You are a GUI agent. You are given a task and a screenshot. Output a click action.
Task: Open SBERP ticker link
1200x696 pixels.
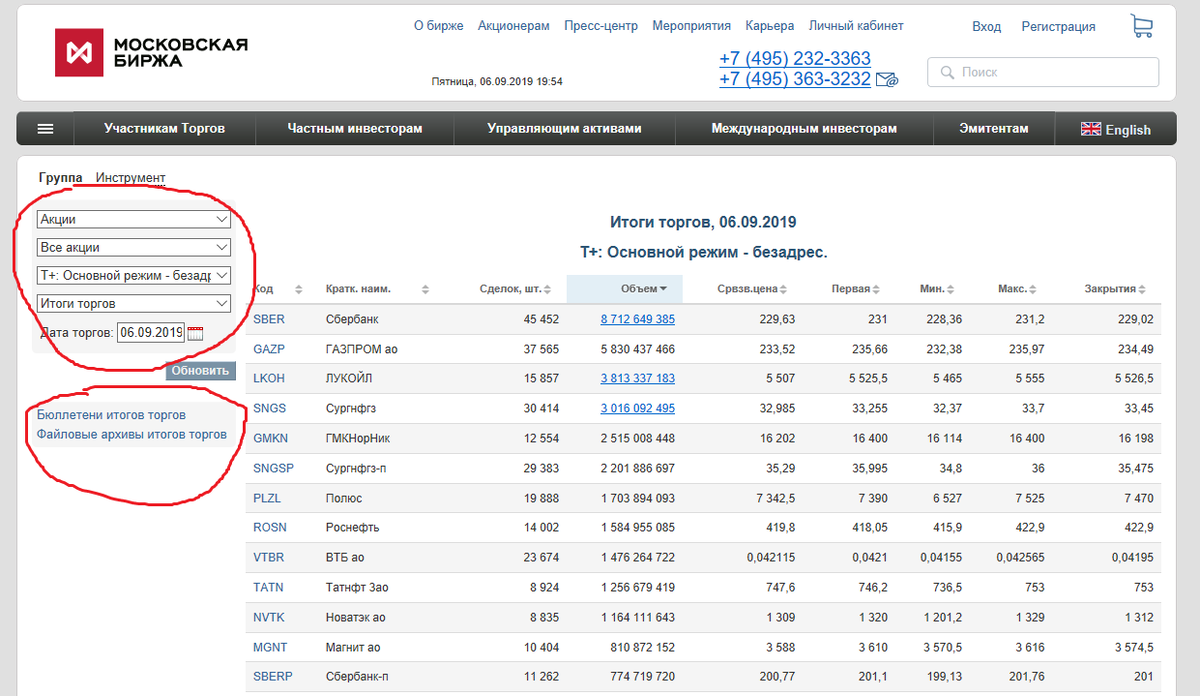pyautogui.click(x=273, y=677)
